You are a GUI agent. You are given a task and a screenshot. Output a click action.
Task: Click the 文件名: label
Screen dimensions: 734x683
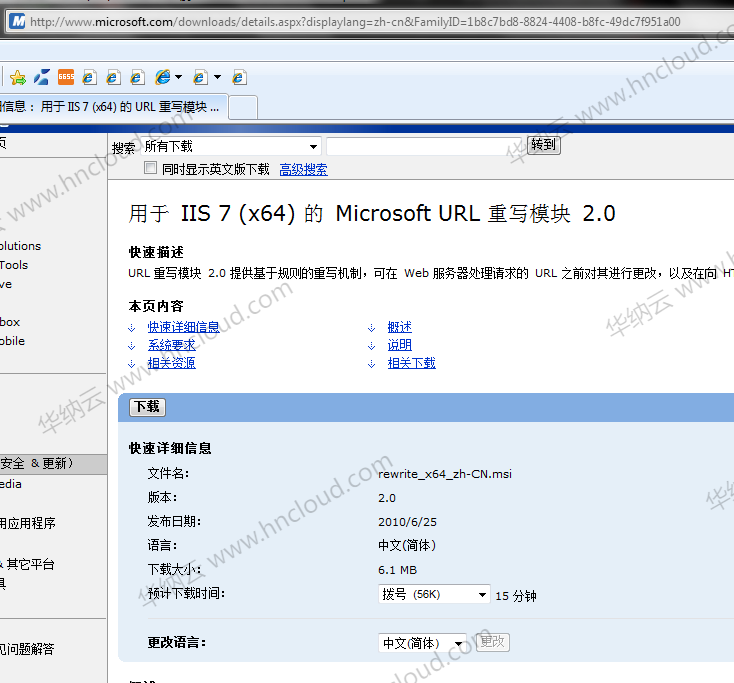tap(168, 473)
